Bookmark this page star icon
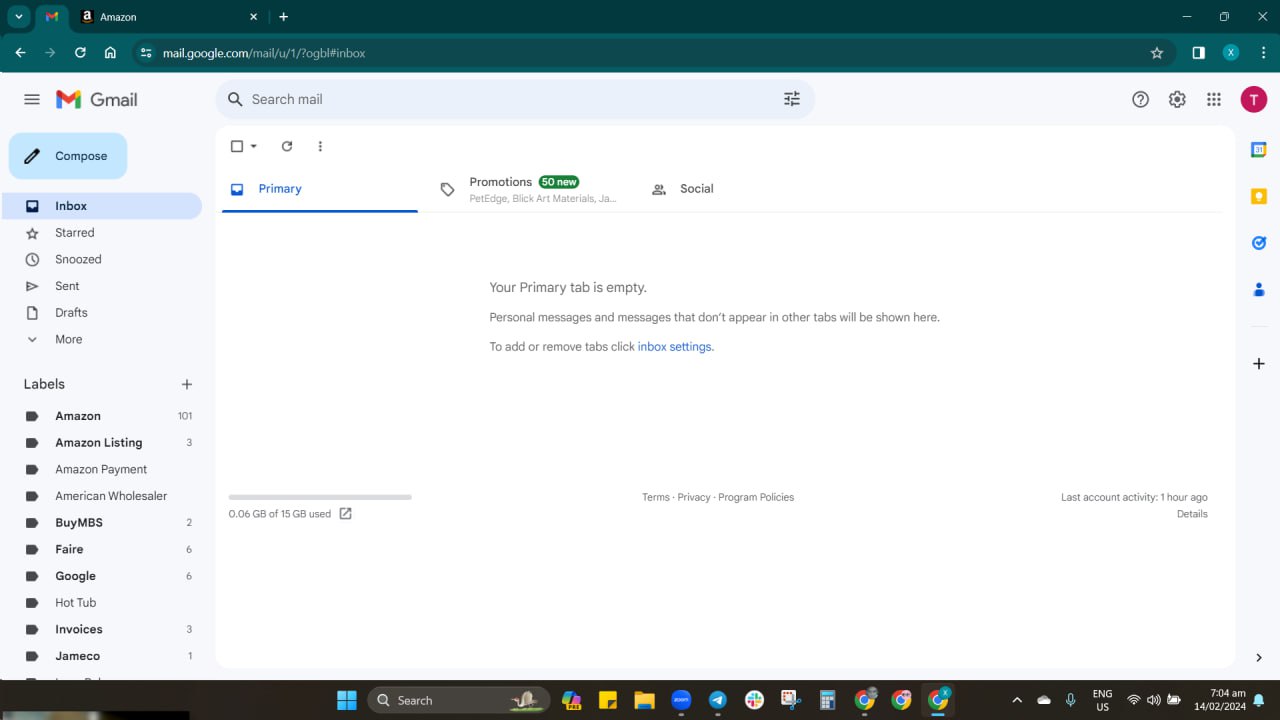This screenshot has height=720, width=1280. point(1157,53)
